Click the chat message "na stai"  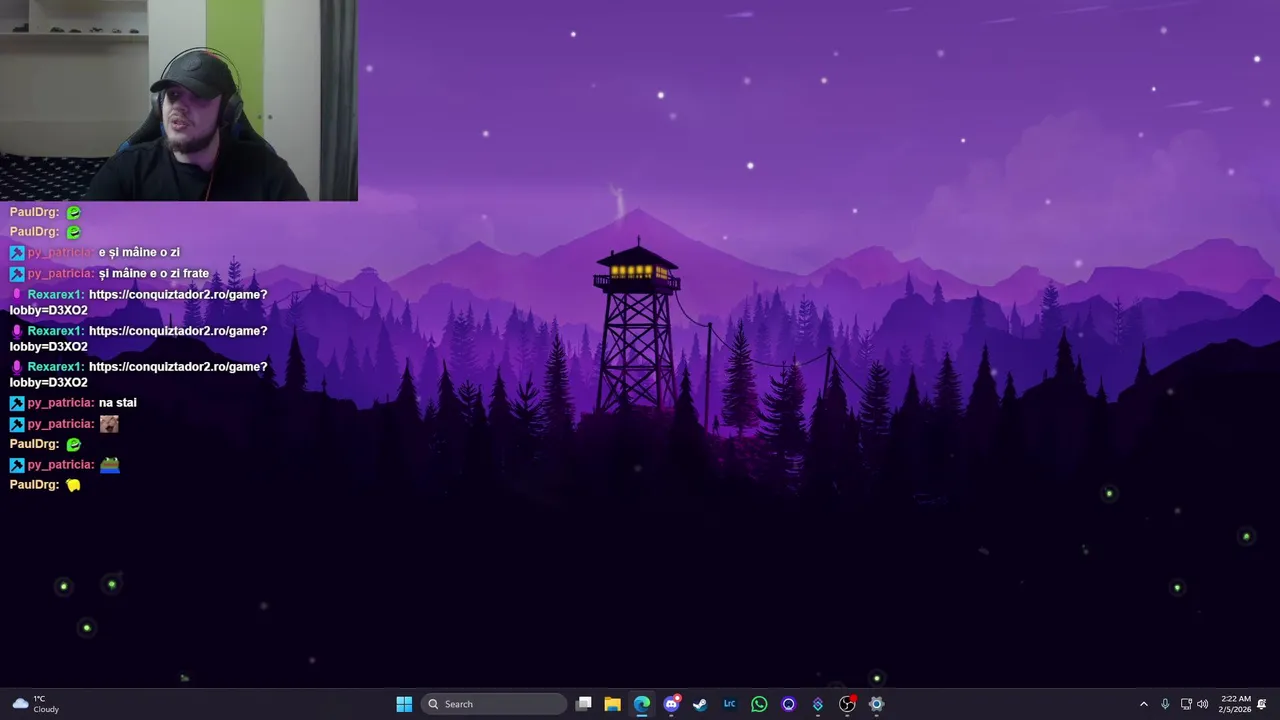click(117, 403)
